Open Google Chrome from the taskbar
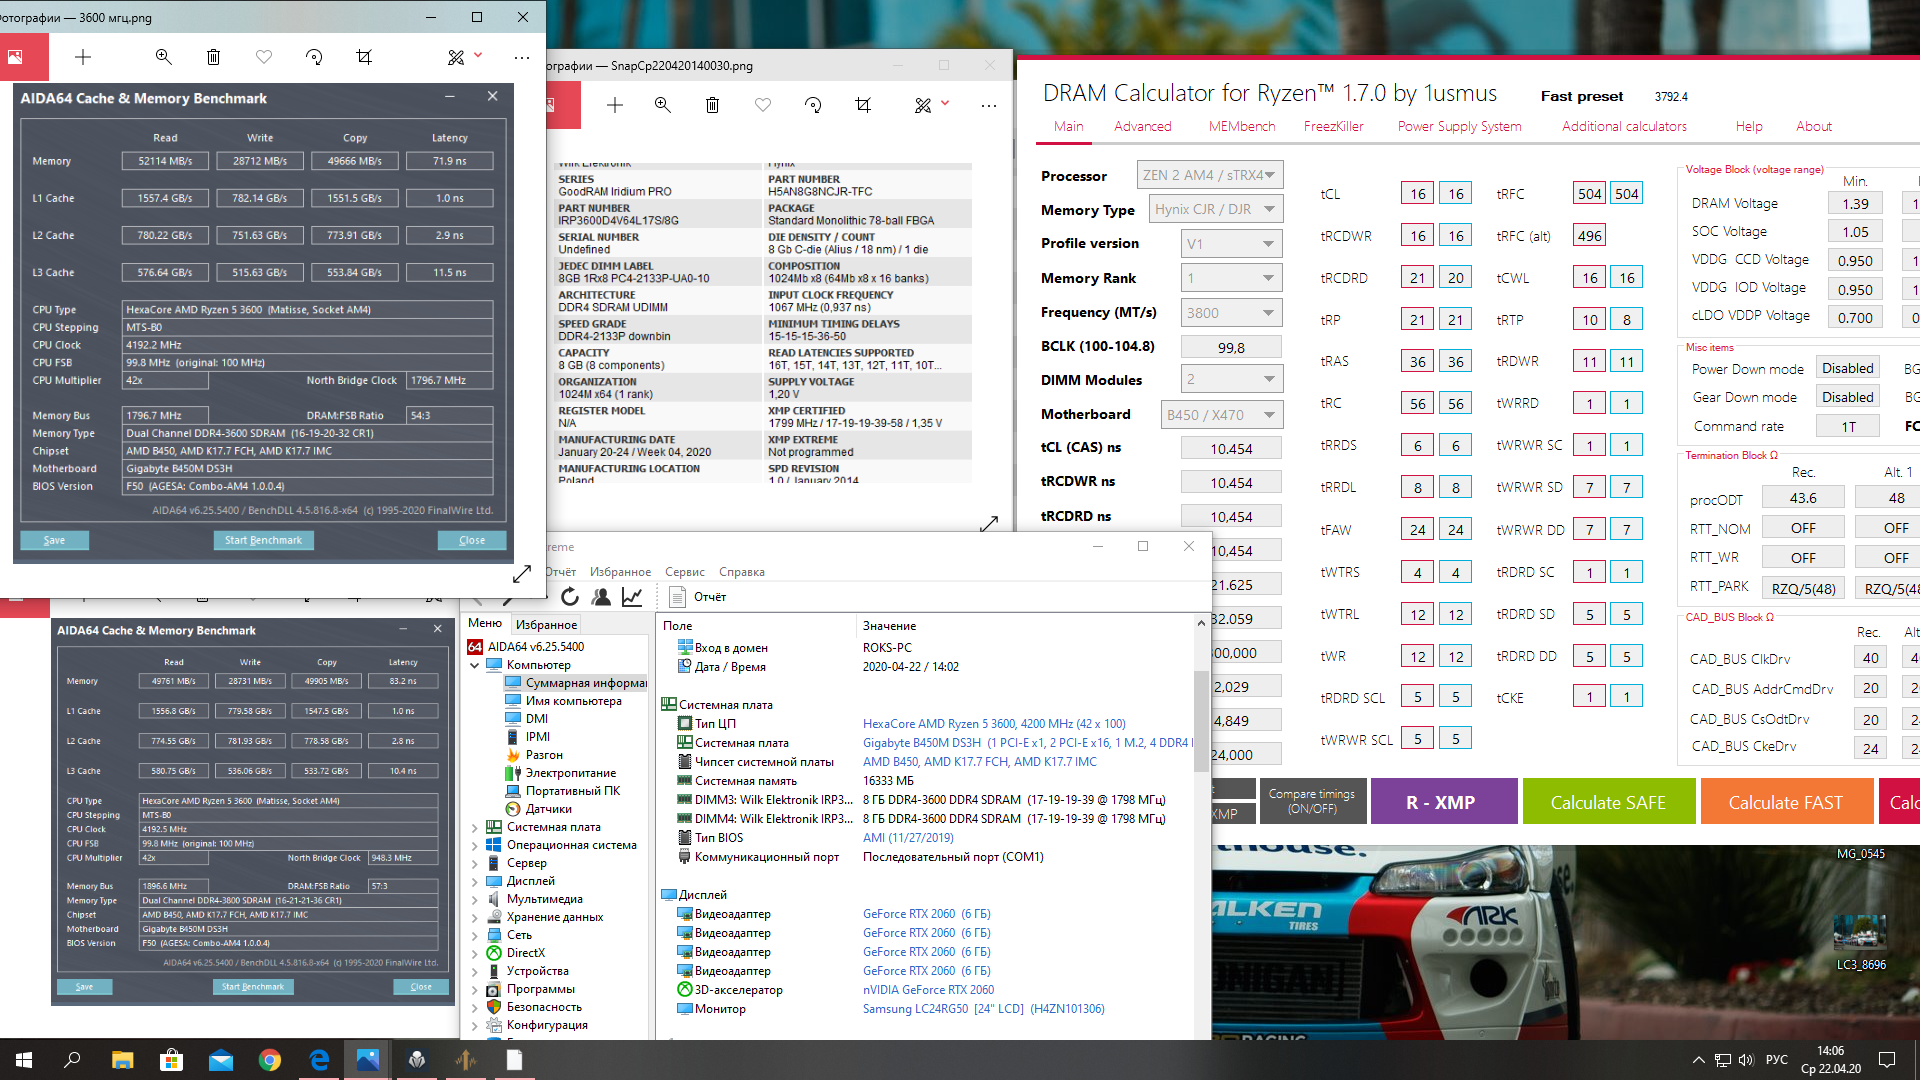The image size is (1920, 1080). [270, 1060]
